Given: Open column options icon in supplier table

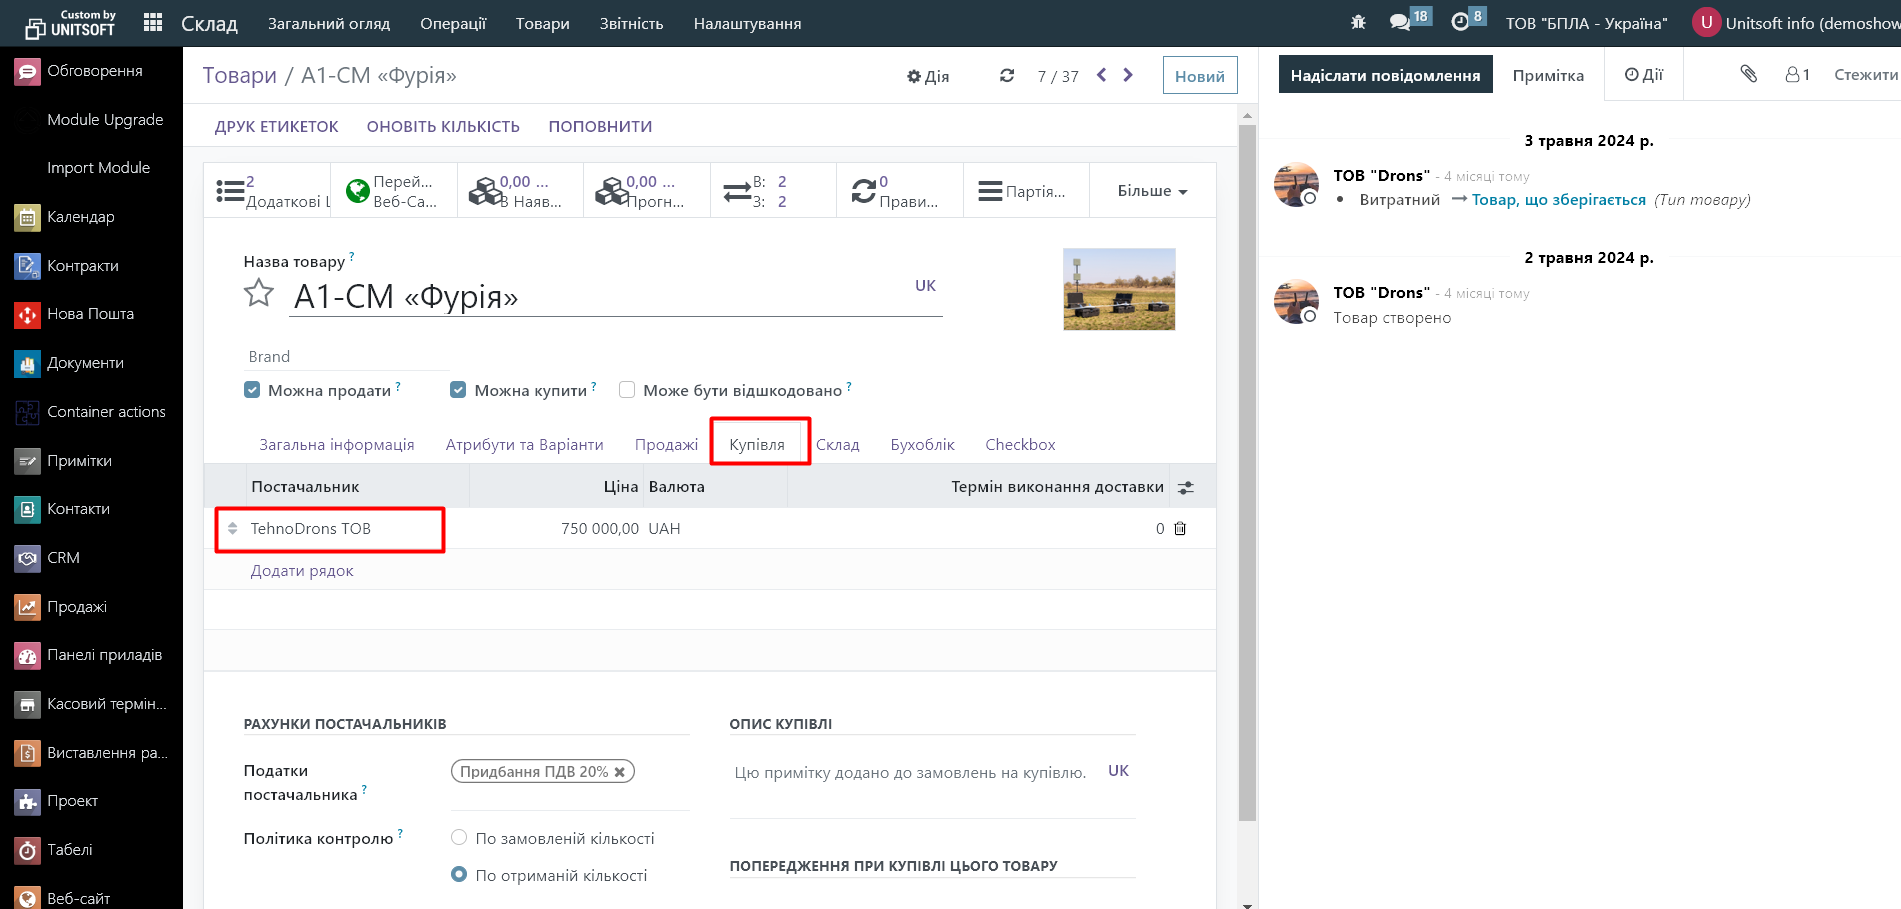Looking at the screenshot, I should 1186,488.
